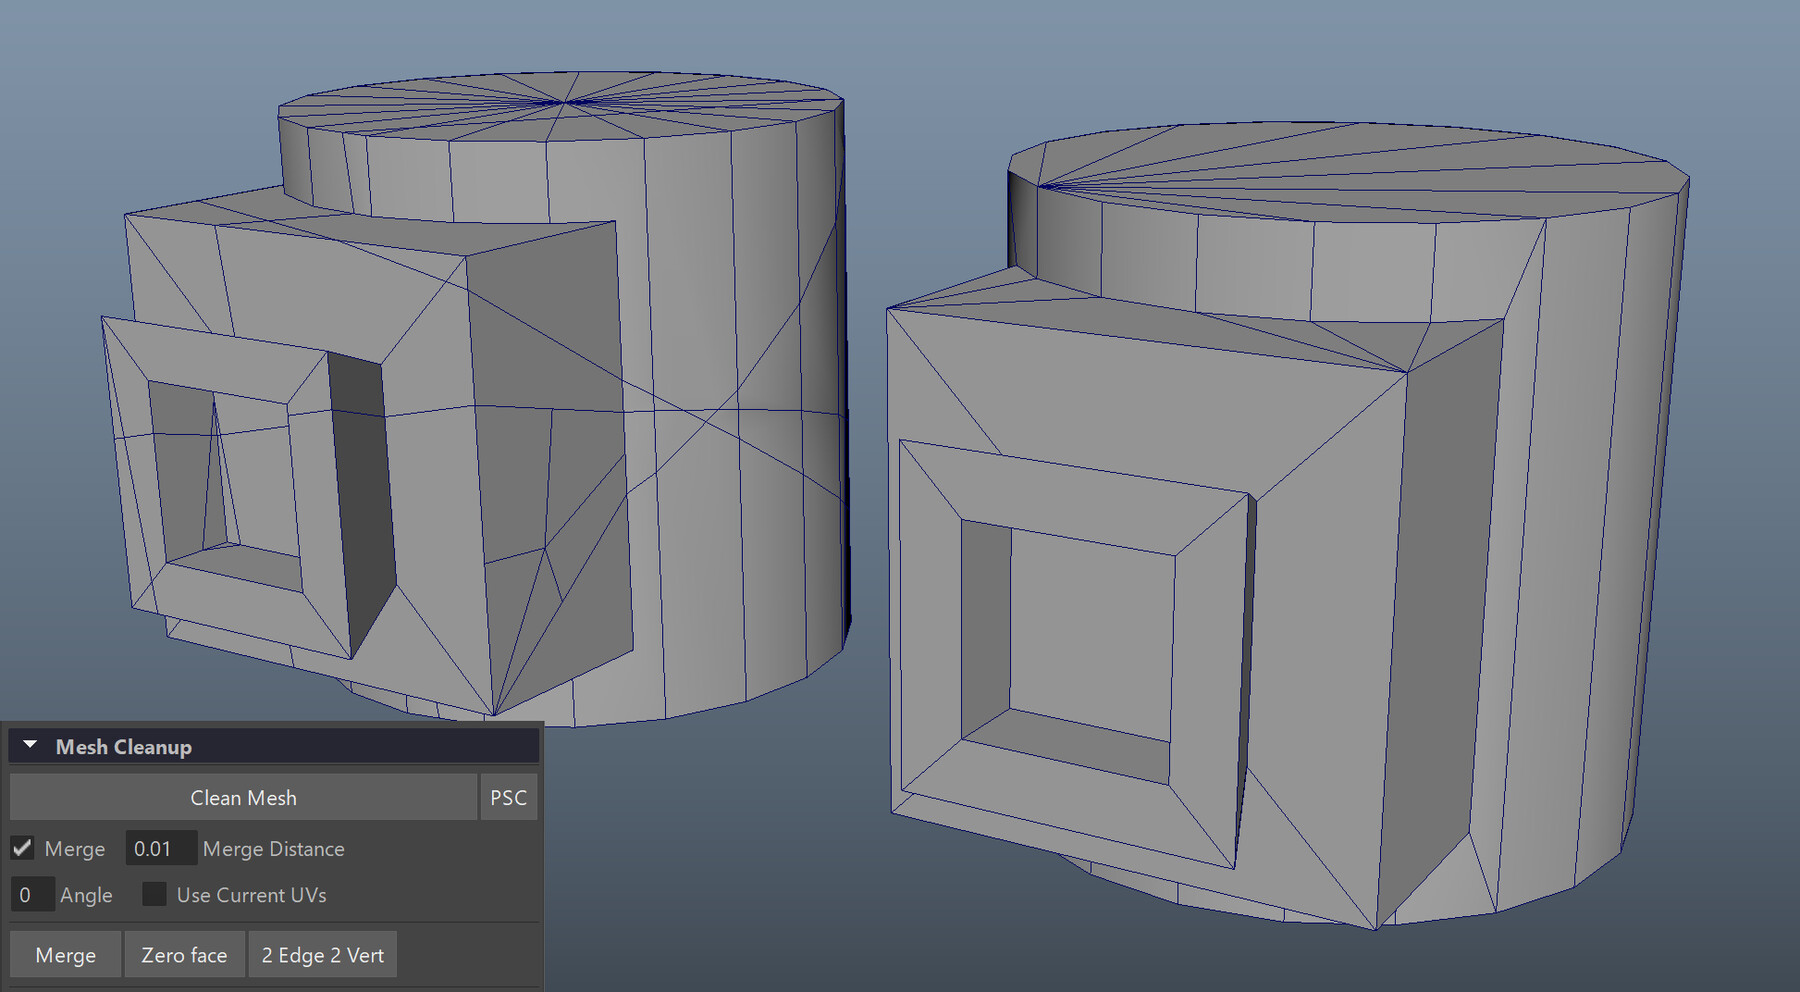This screenshot has width=1800, height=992.
Task: Click the Angle value field showing 0
Action: click(x=32, y=894)
